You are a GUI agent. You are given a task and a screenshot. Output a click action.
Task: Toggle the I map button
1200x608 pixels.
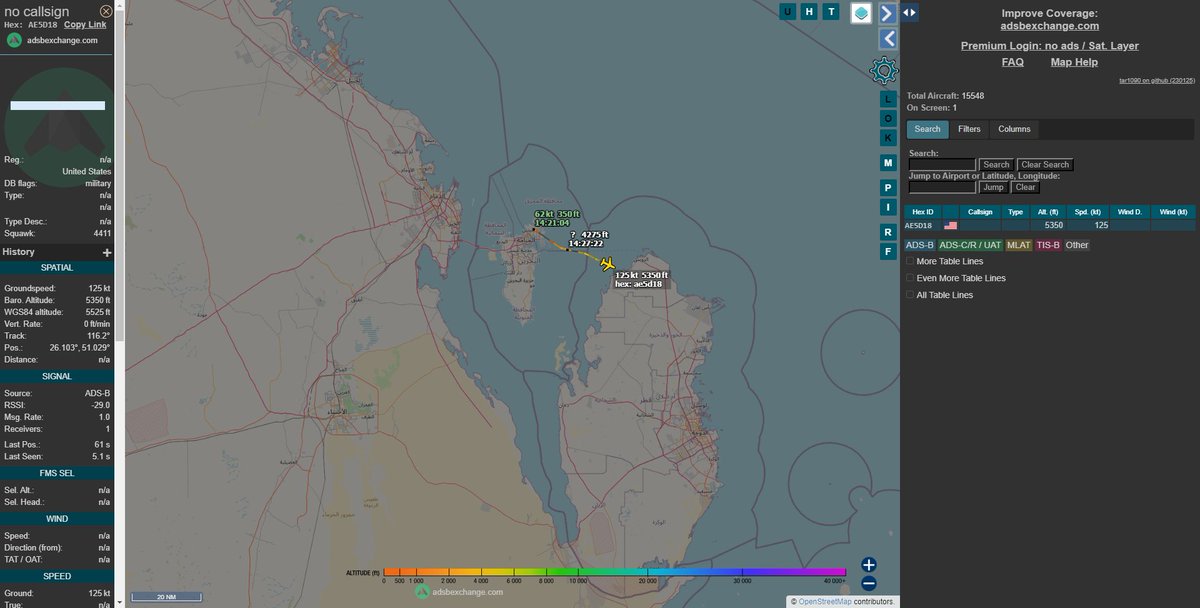[887, 207]
